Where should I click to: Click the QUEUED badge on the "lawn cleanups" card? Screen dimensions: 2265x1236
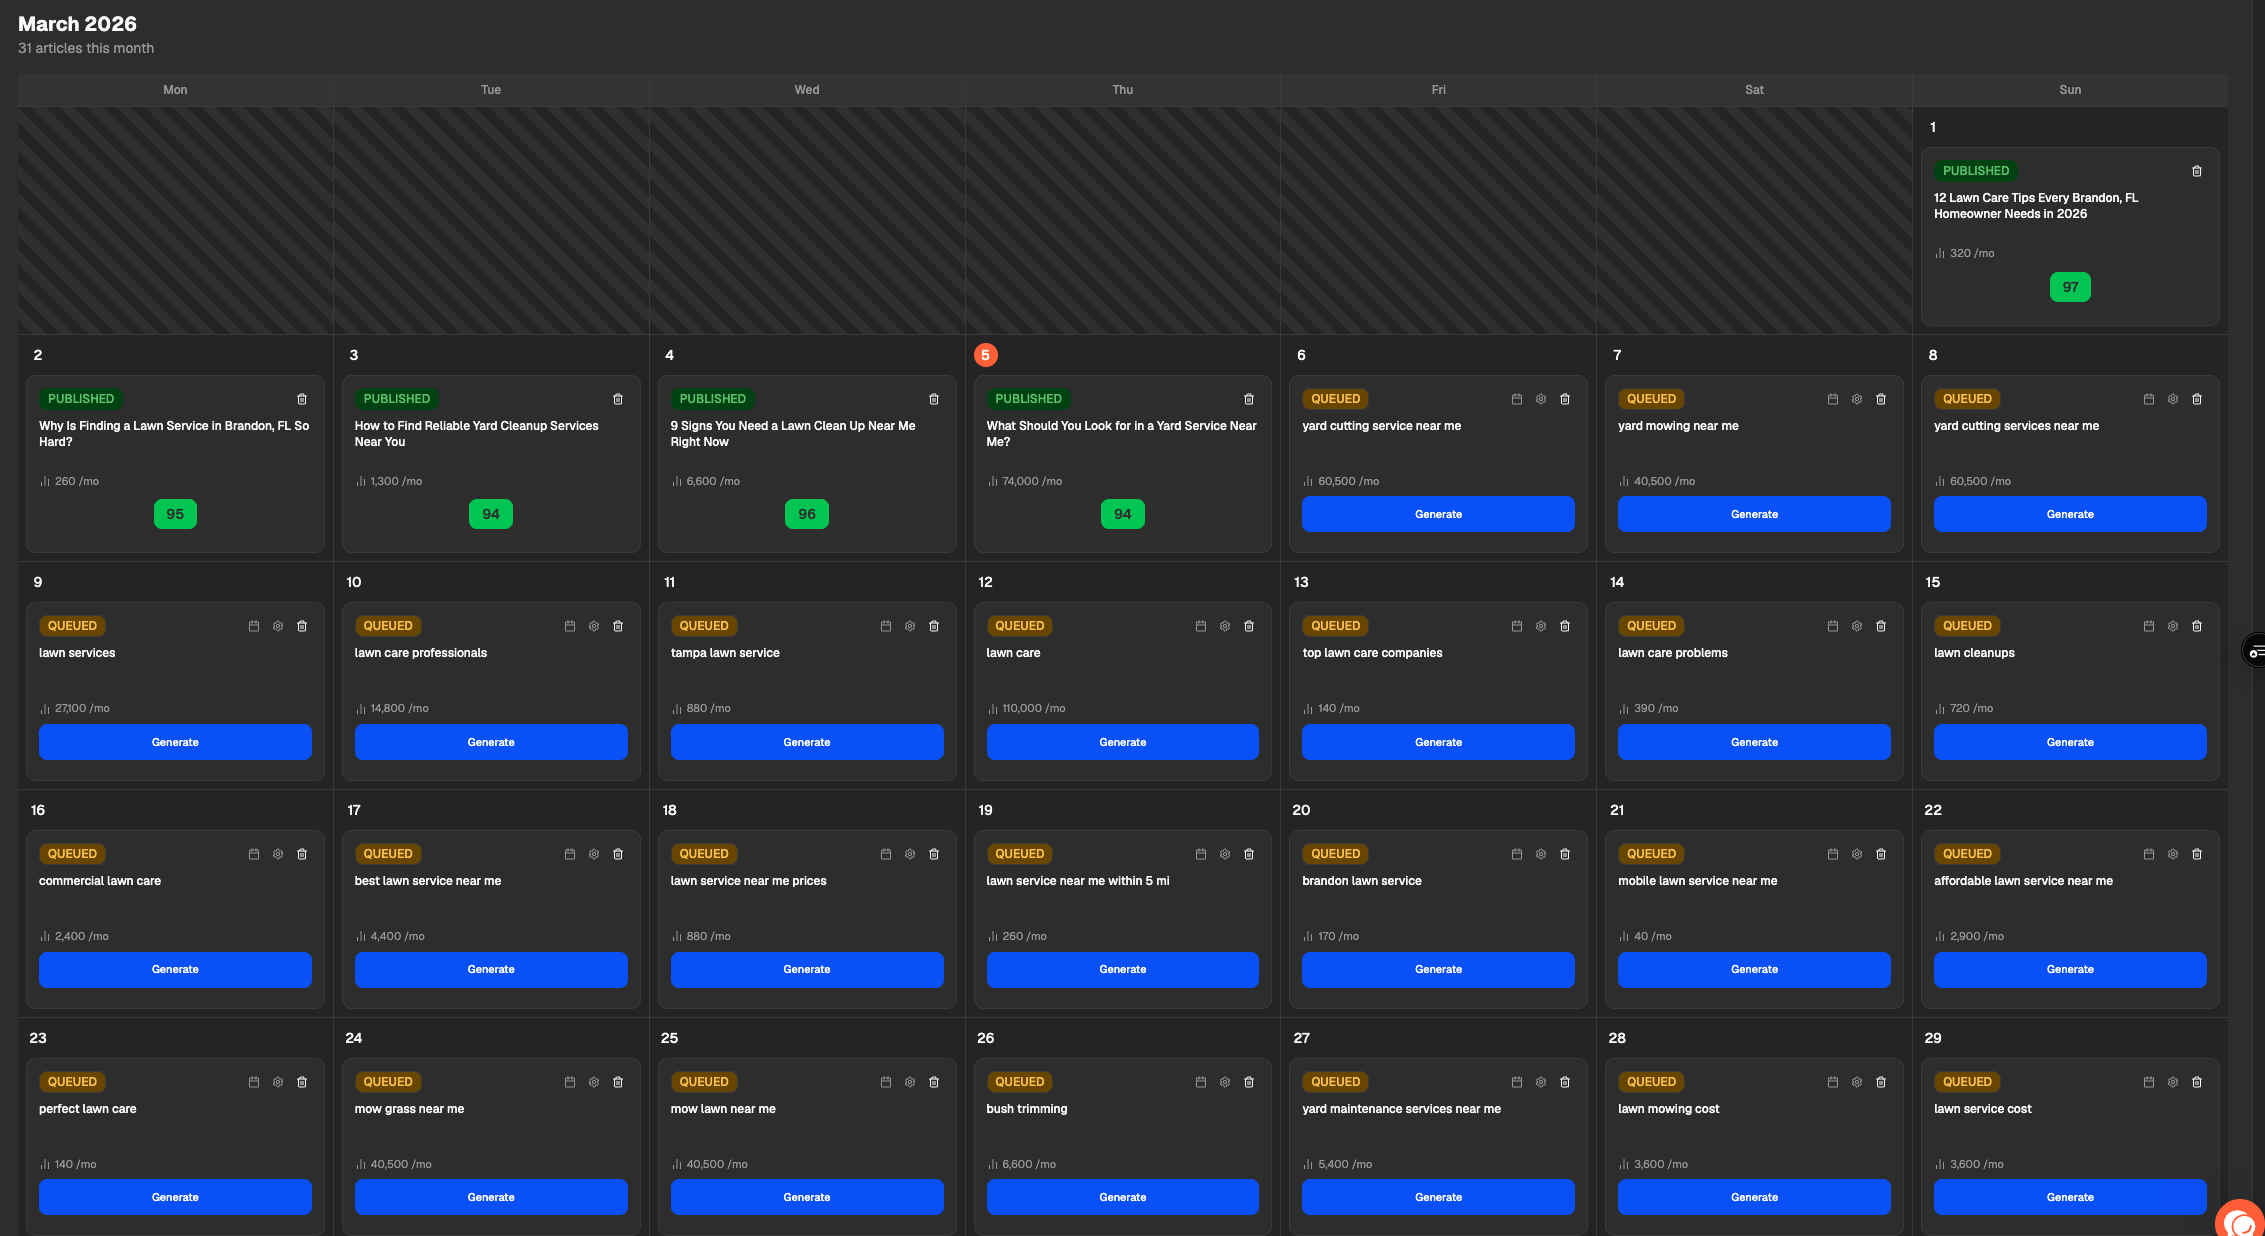pyautogui.click(x=1966, y=625)
